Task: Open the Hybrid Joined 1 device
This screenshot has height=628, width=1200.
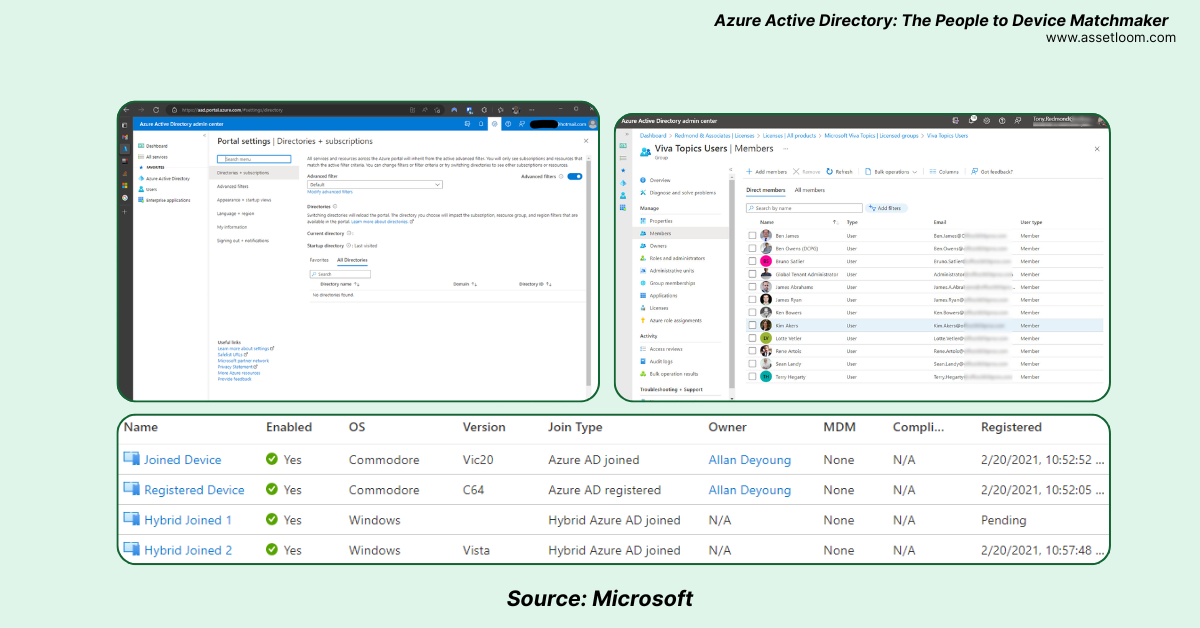Action: point(188,520)
